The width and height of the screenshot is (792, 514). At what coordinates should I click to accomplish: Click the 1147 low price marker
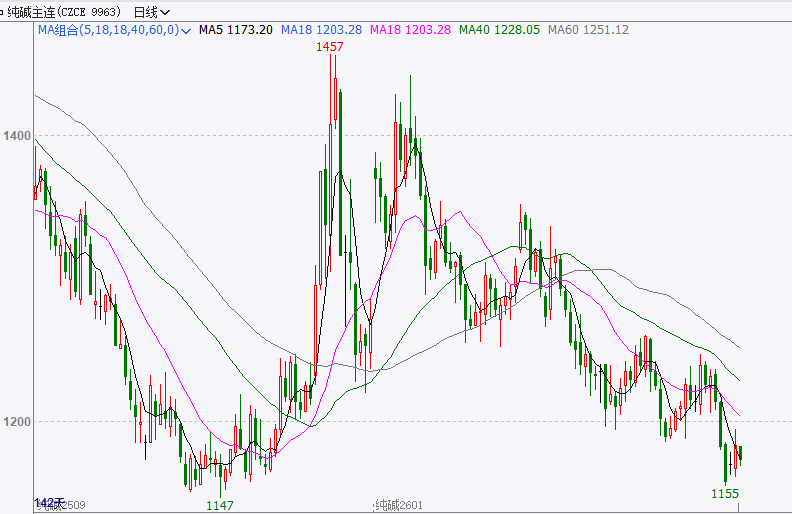pyautogui.click(x=220, y=505)
